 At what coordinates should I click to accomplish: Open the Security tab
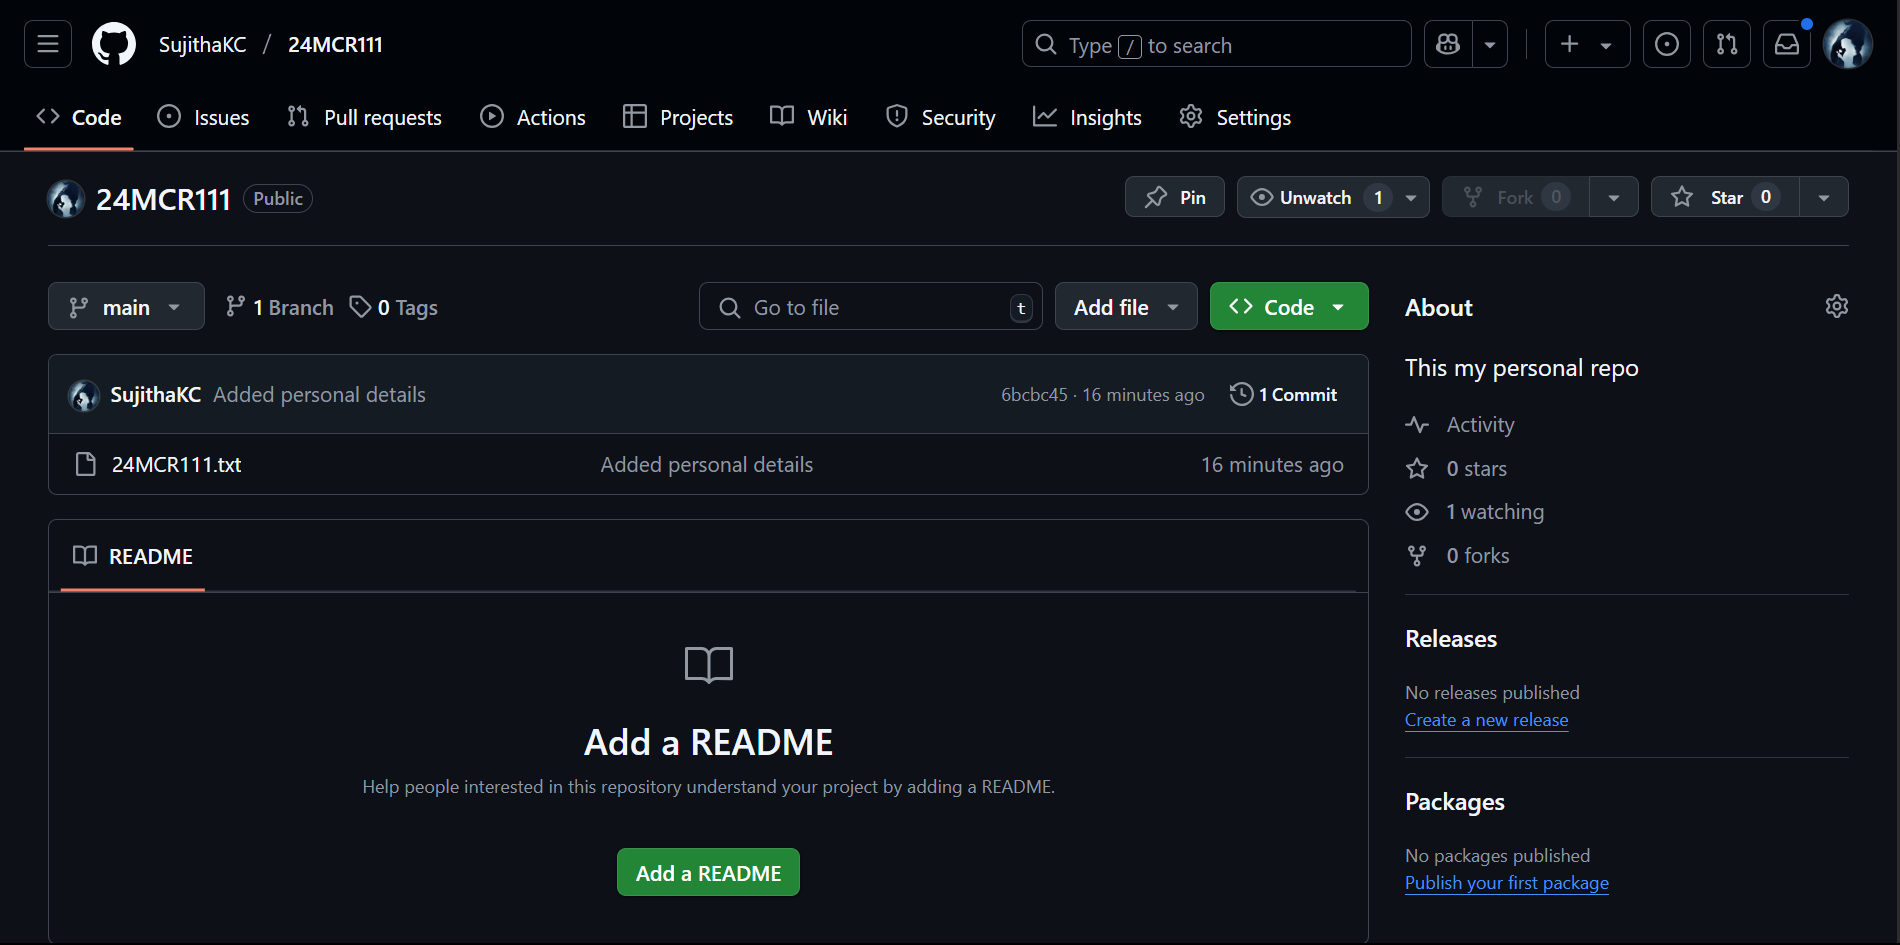click(x=940, y=117)
